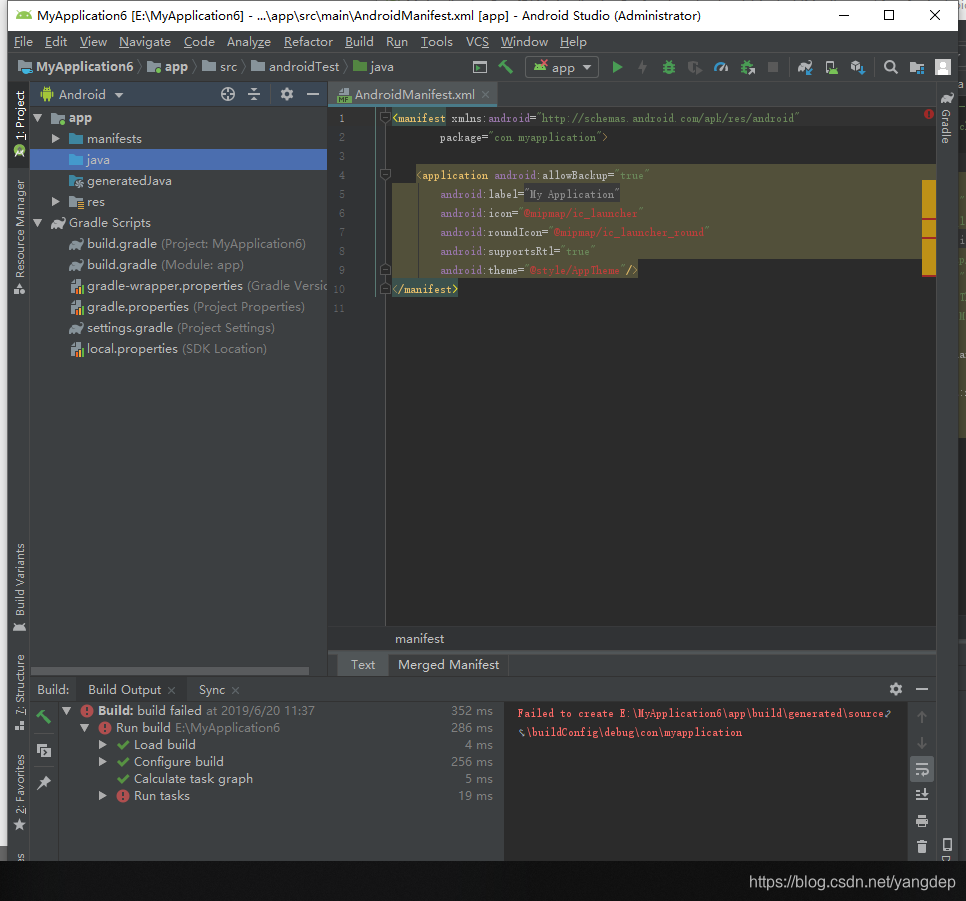The width and height of the screenshot is (966, 901).
Task: Expand the Load build node
Action: tap(103, 744)
